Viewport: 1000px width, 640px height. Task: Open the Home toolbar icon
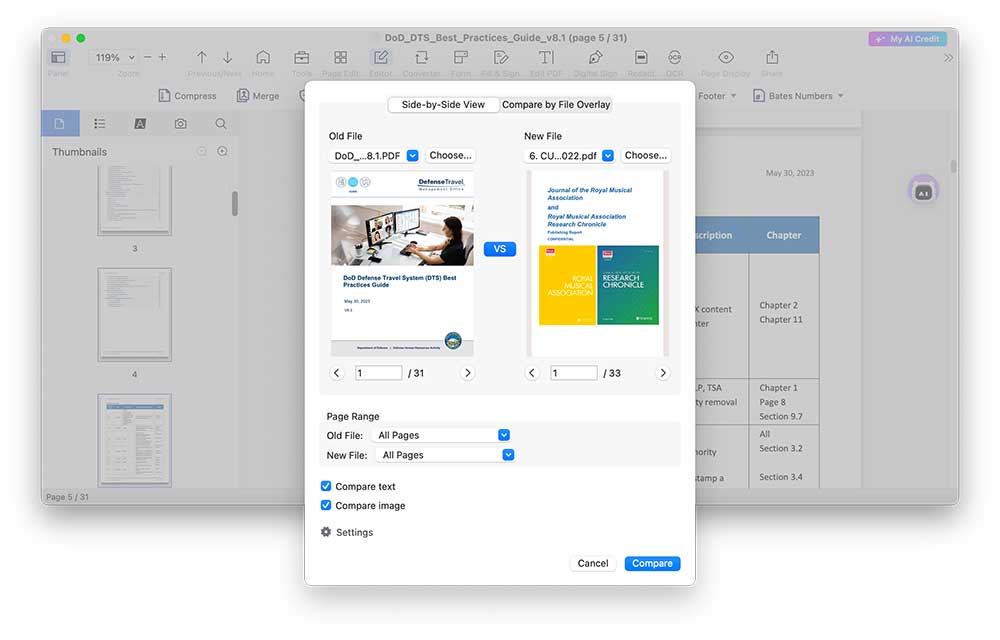263,57
